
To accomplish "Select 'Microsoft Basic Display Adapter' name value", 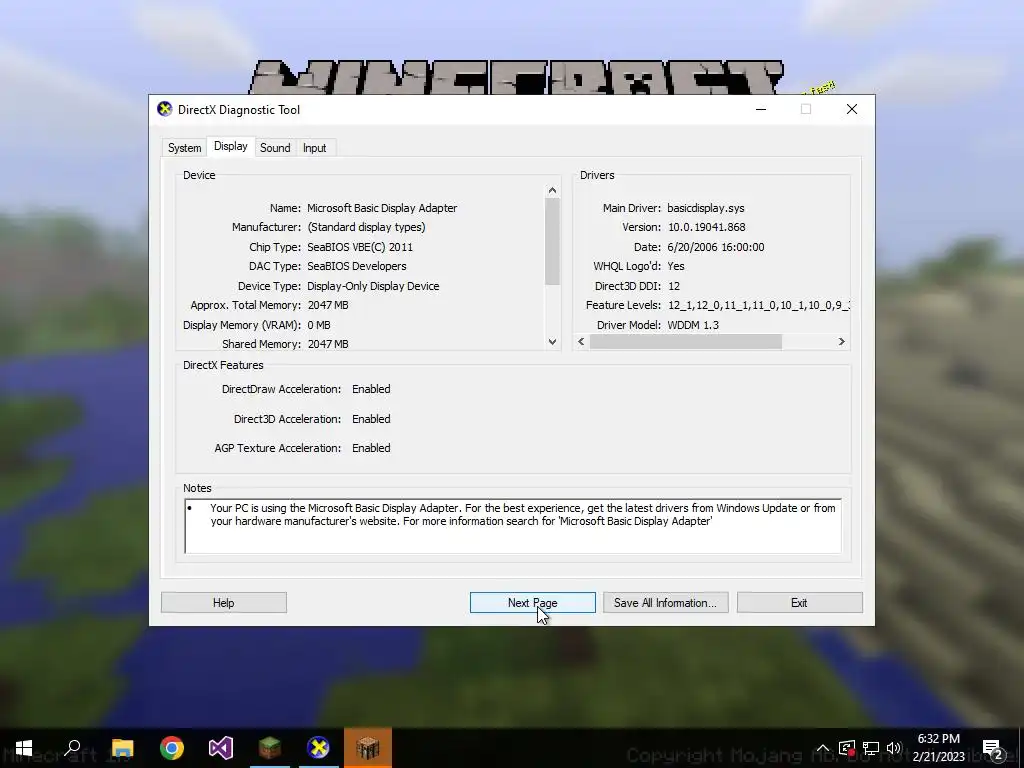I will 382,208.
